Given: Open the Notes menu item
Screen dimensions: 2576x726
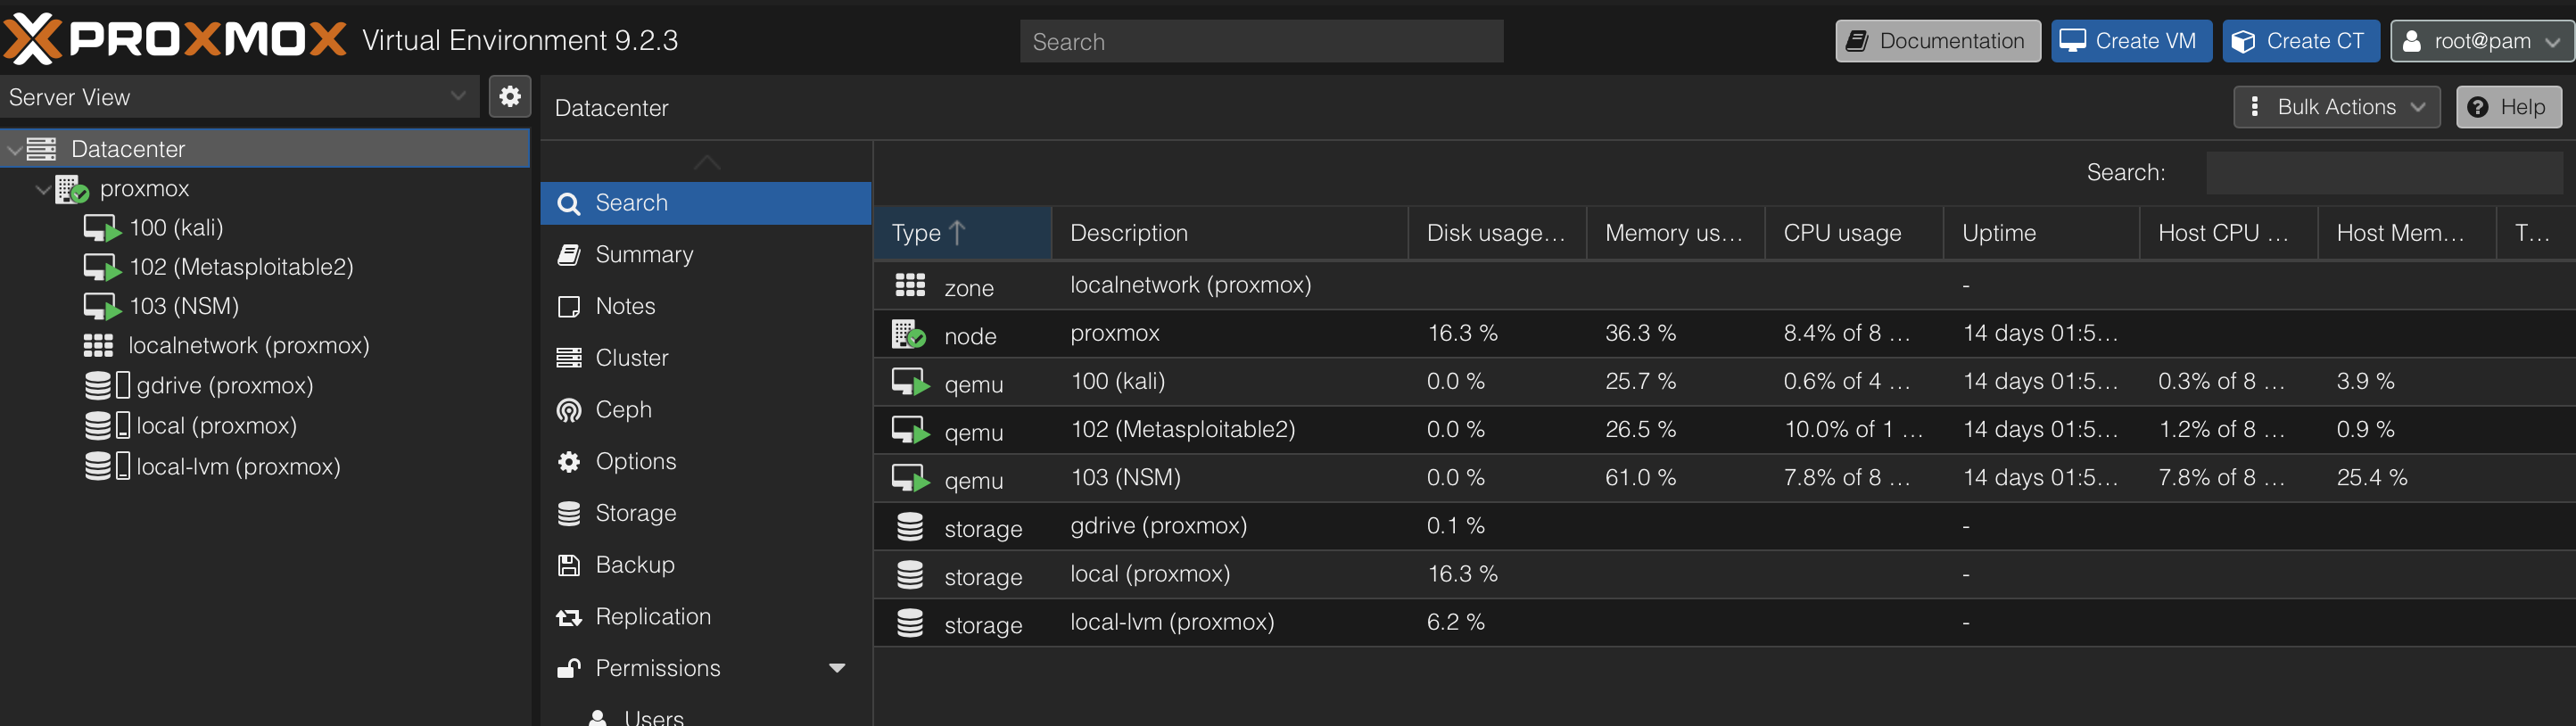Looking at the screenshot, I should (x=706, y=307).
